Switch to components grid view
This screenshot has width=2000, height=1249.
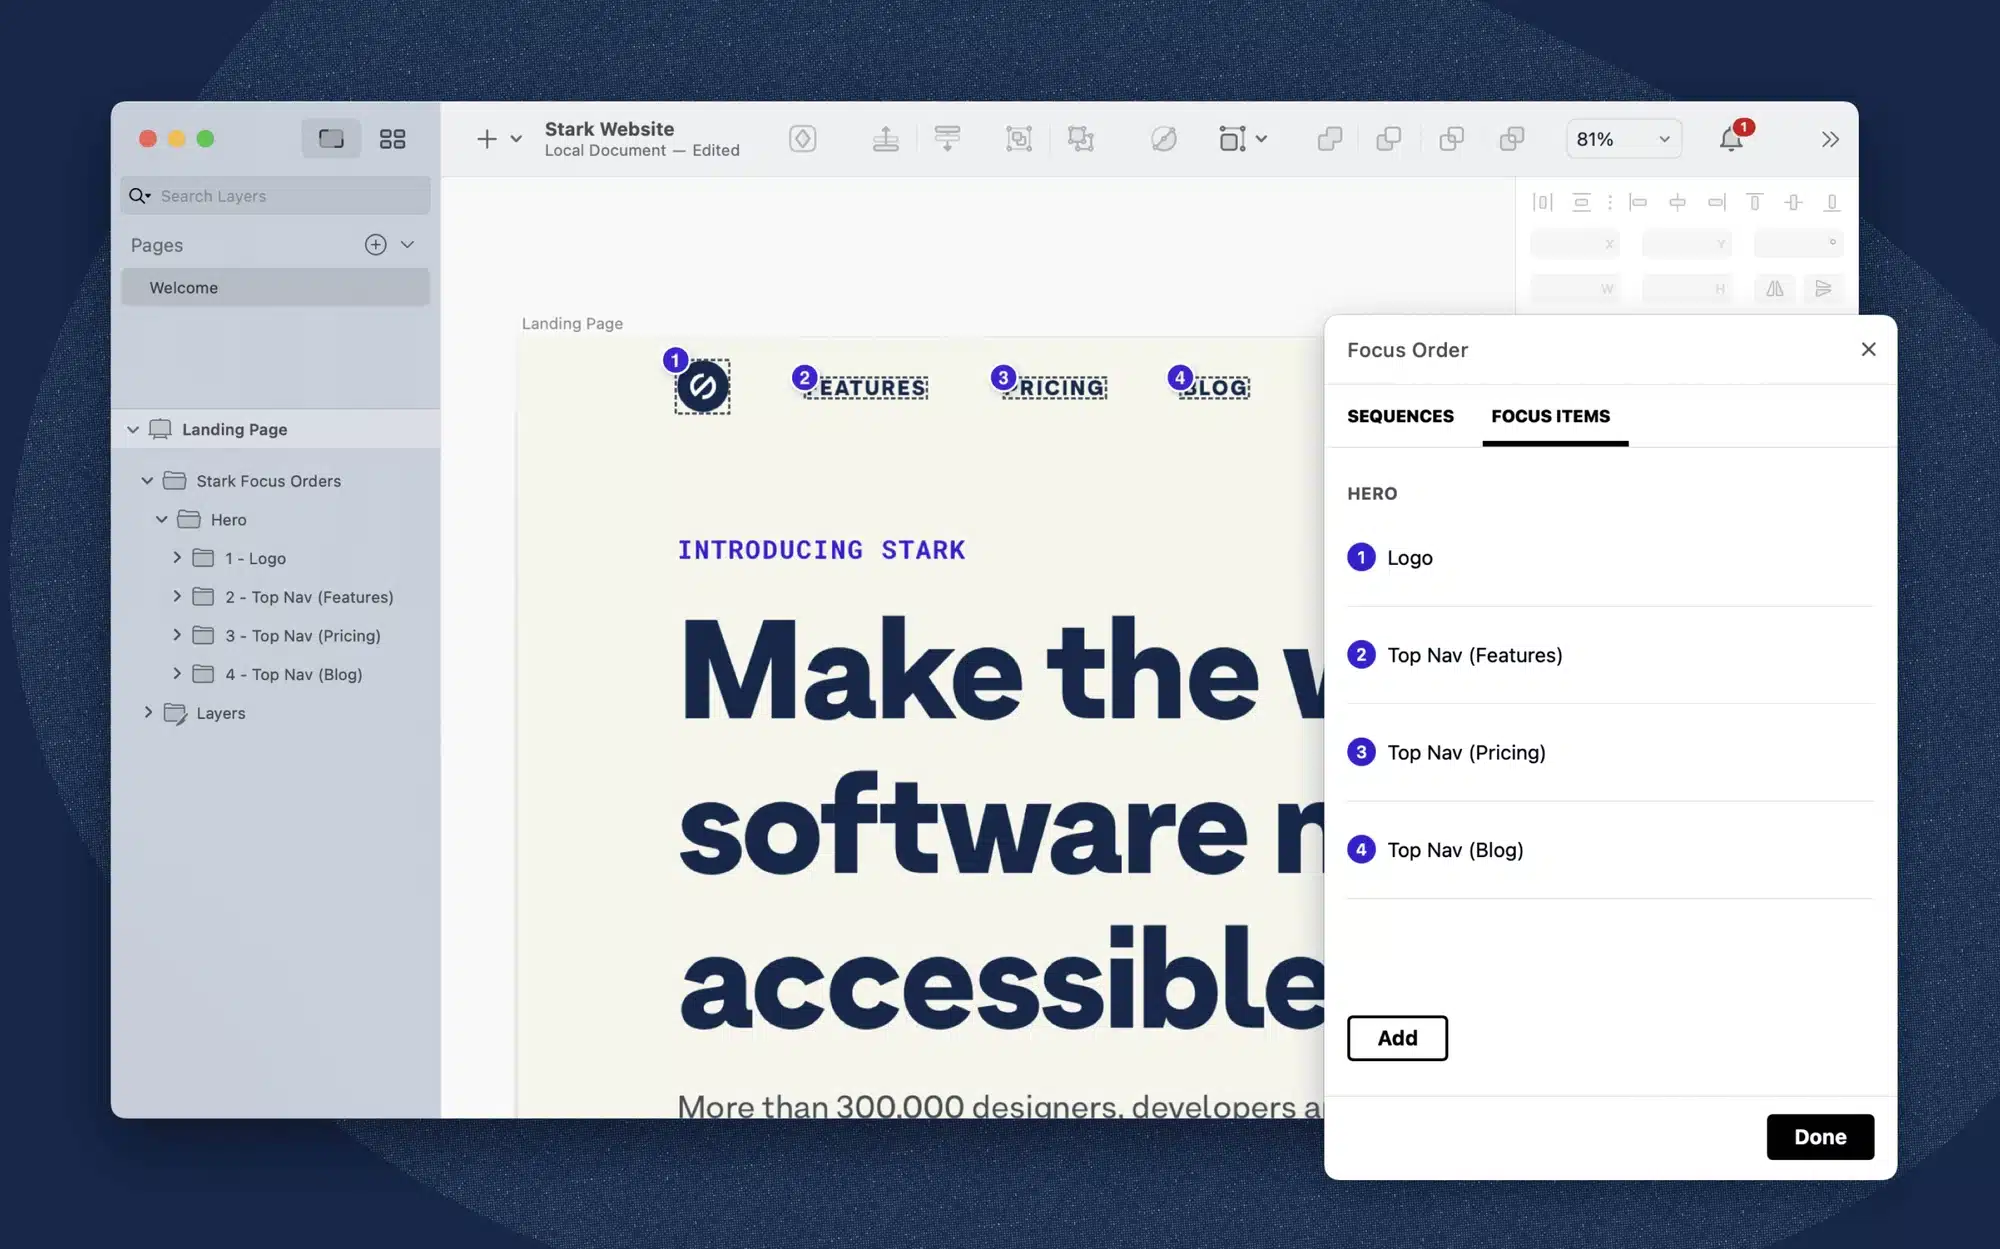coord(392,139)
